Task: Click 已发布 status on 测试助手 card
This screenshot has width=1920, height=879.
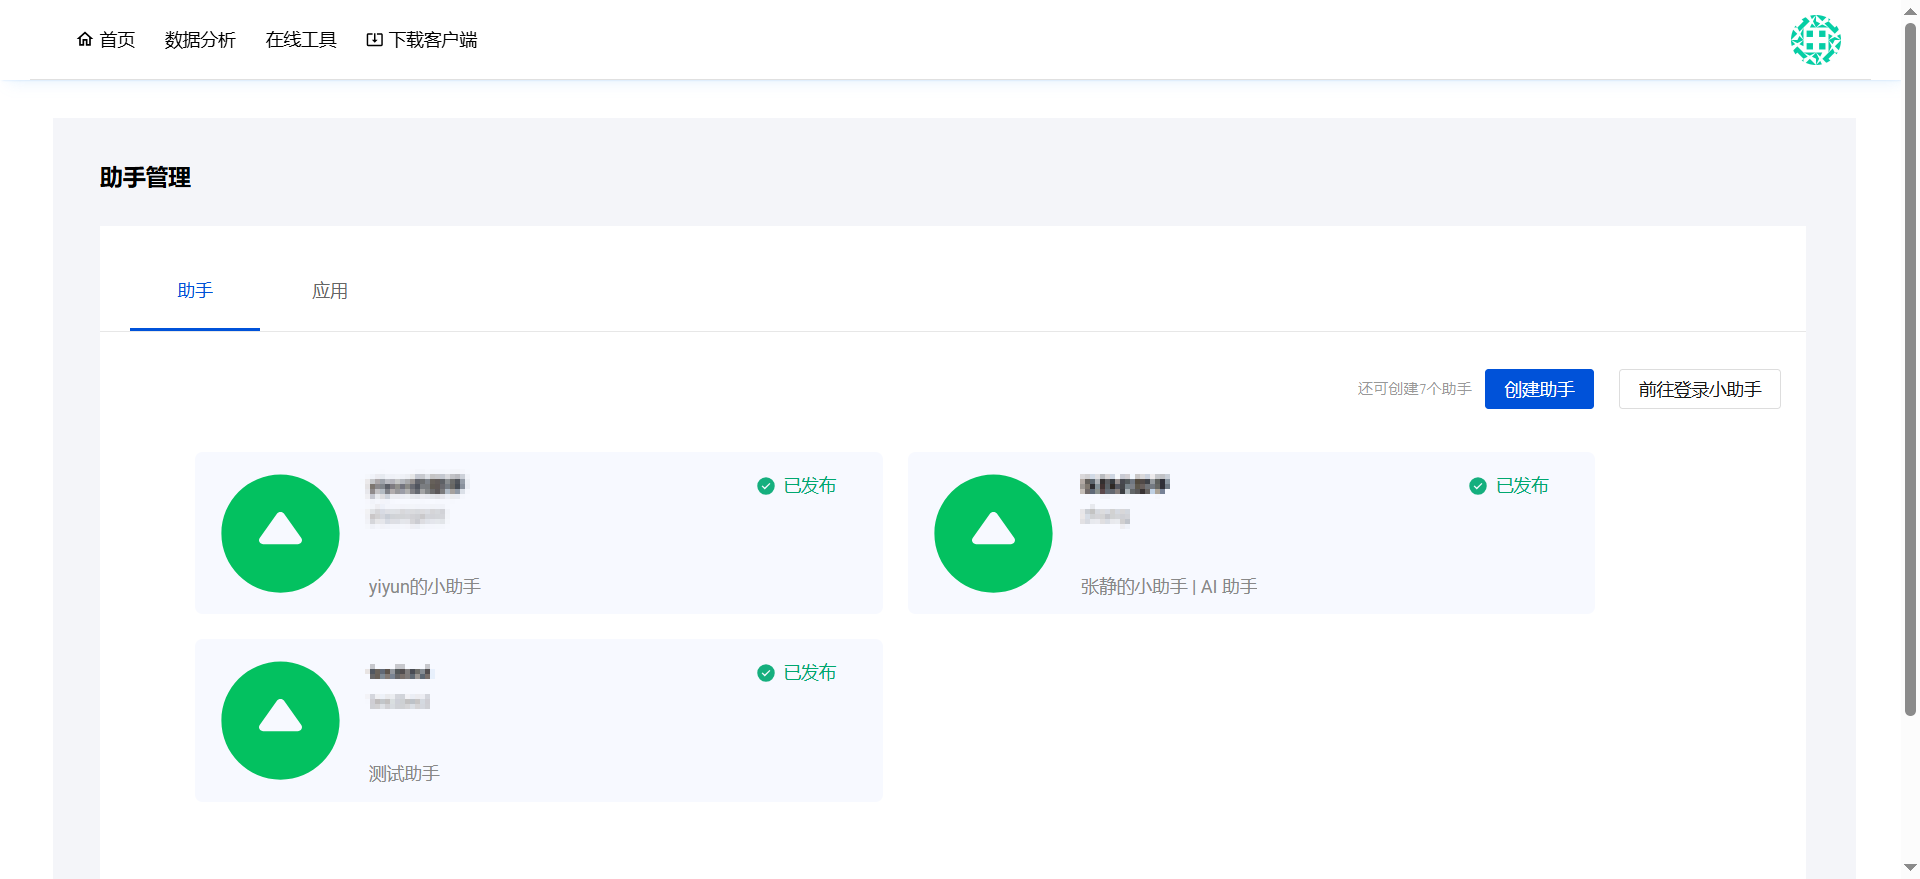Action: (x=810, y=673)
